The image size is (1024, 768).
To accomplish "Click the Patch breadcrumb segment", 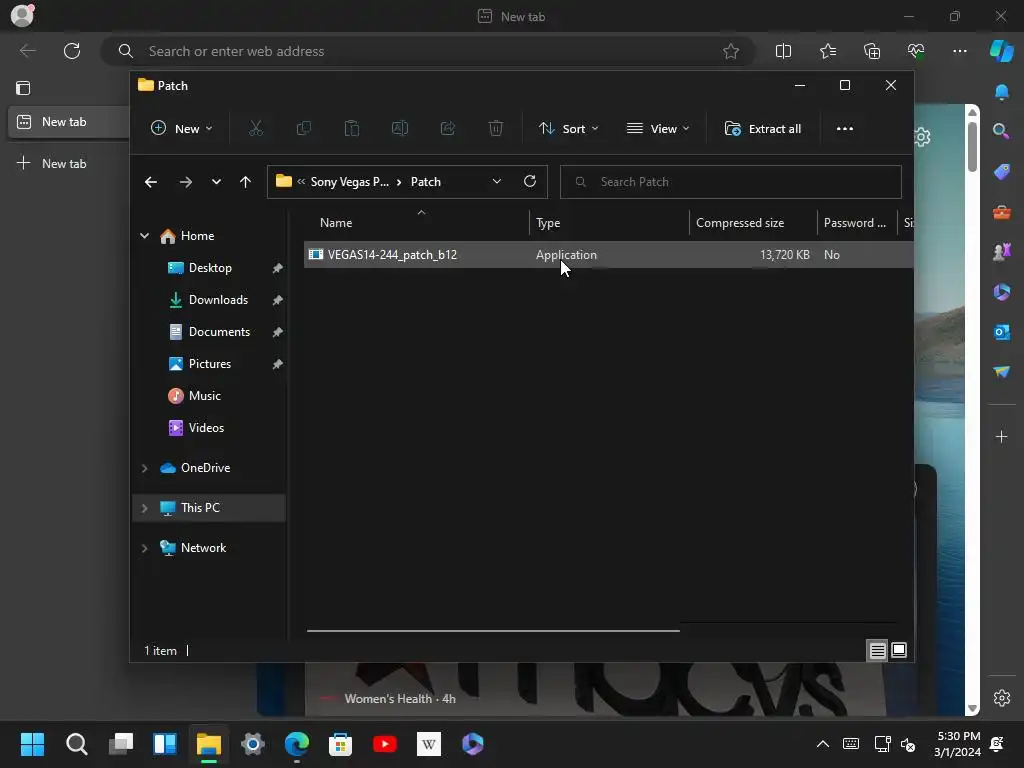I will 425,182.
